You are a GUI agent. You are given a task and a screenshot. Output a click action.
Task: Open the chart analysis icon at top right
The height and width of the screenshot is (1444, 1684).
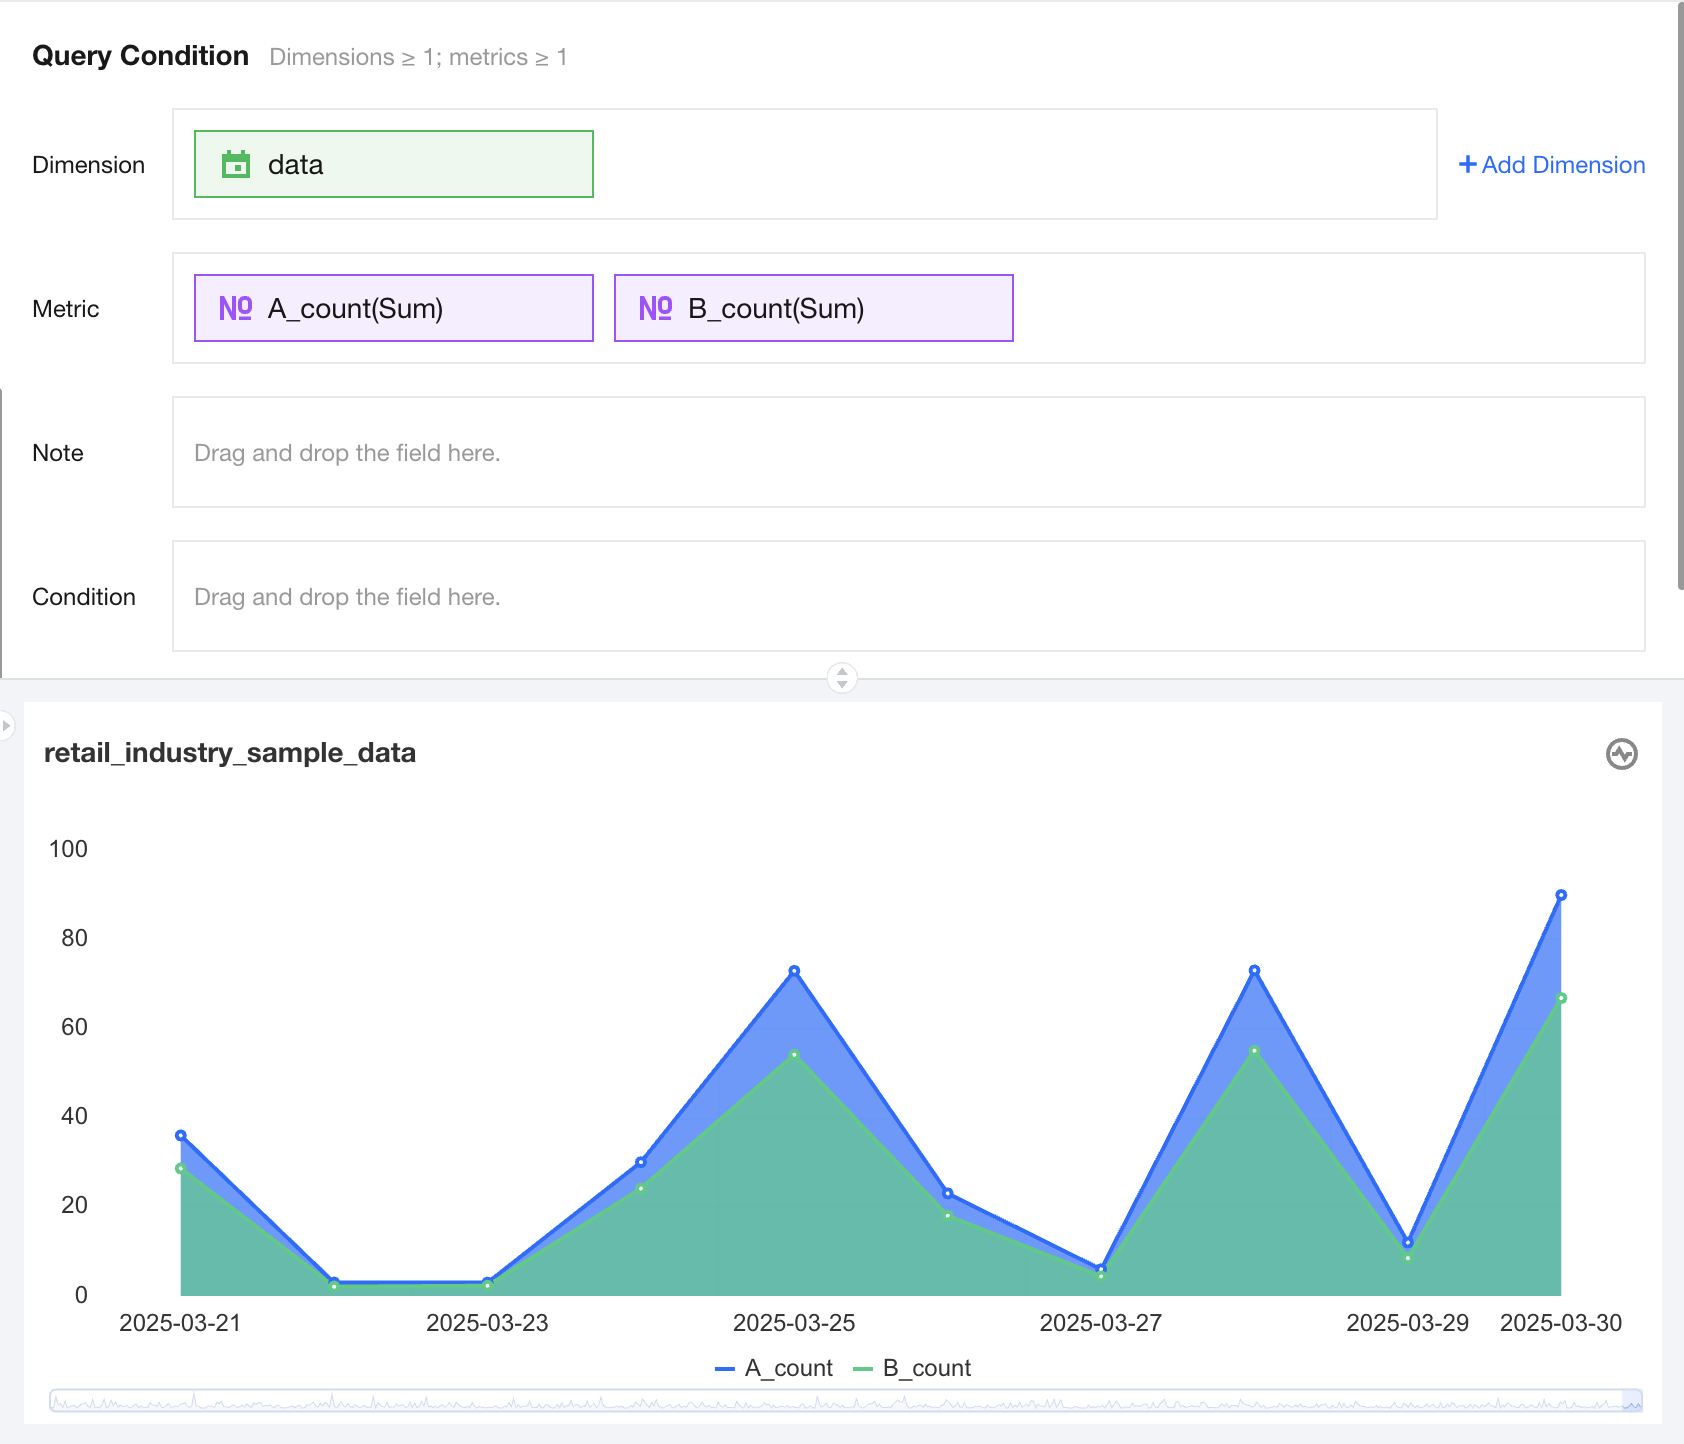[1621, 754]
